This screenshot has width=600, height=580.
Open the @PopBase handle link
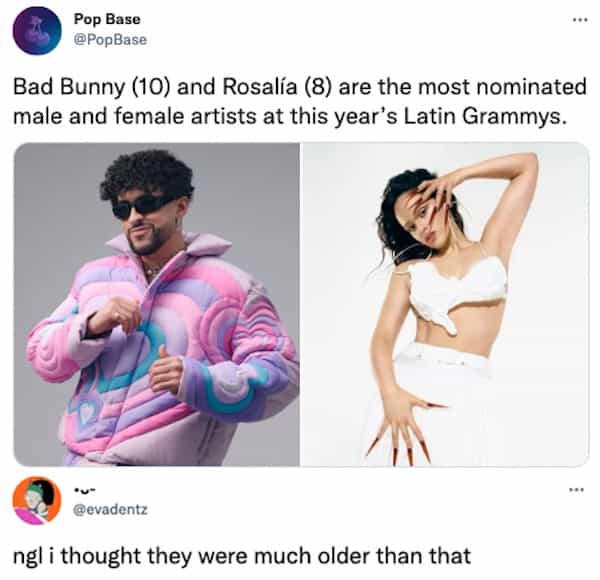click(x=110, y=40)
